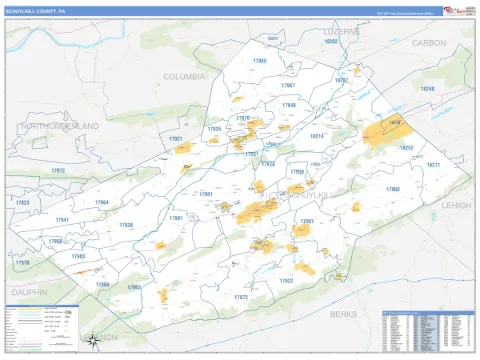The width and height of the screenshot is (480, 360).
Task: Select ZIP code label 17960
Action: pyautogui.click(x=393, y=189)
